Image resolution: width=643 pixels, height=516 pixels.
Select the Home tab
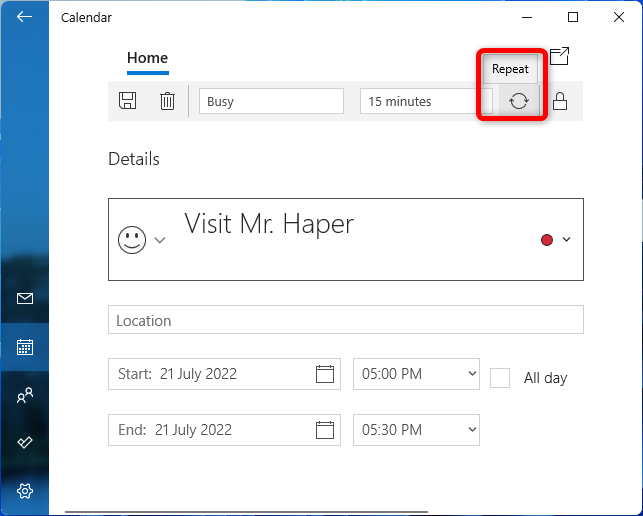[148, 58]
